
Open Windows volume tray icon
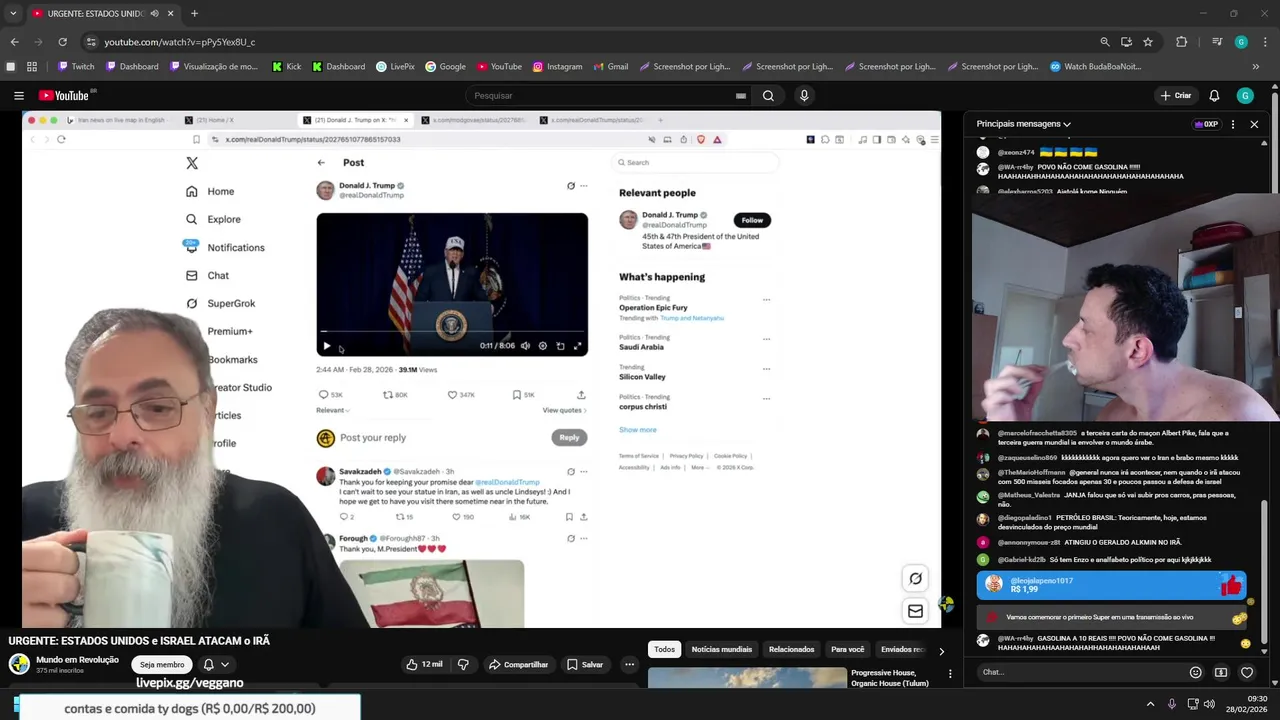(1209, 704)
